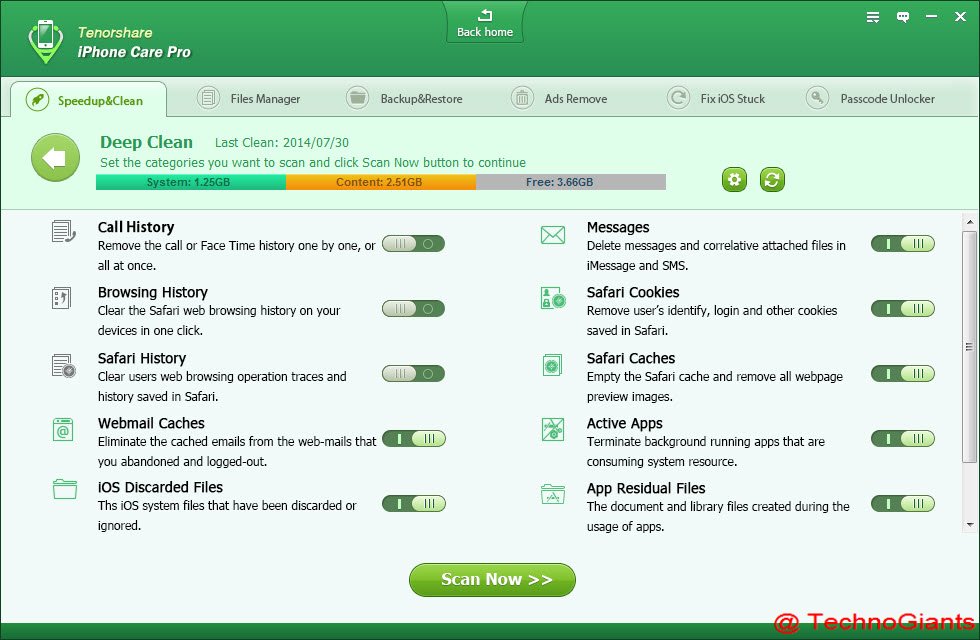
Task: Click the Deep Clean heading
Action: click(146, 142)
